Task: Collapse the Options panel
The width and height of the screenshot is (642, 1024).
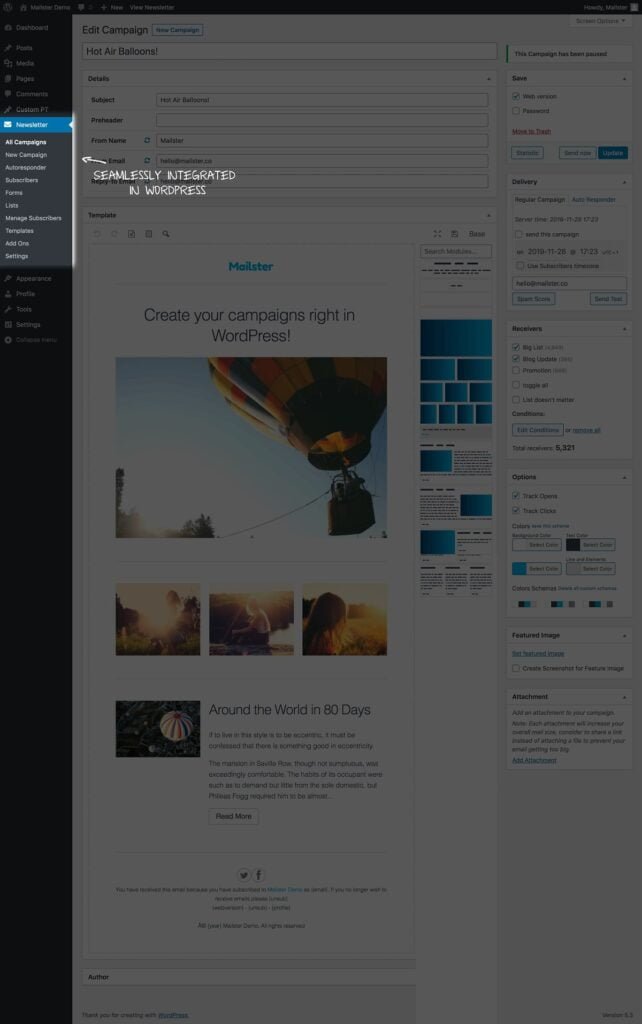Action: click(x=626, y=476)
